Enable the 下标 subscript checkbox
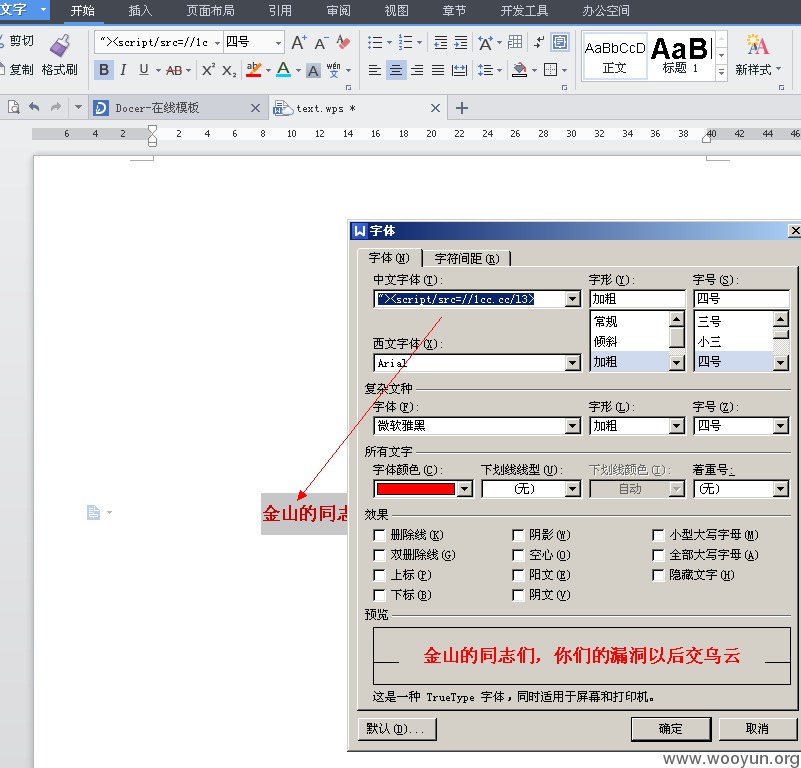This screenshot has height=768, width=801. click(379, 595)
